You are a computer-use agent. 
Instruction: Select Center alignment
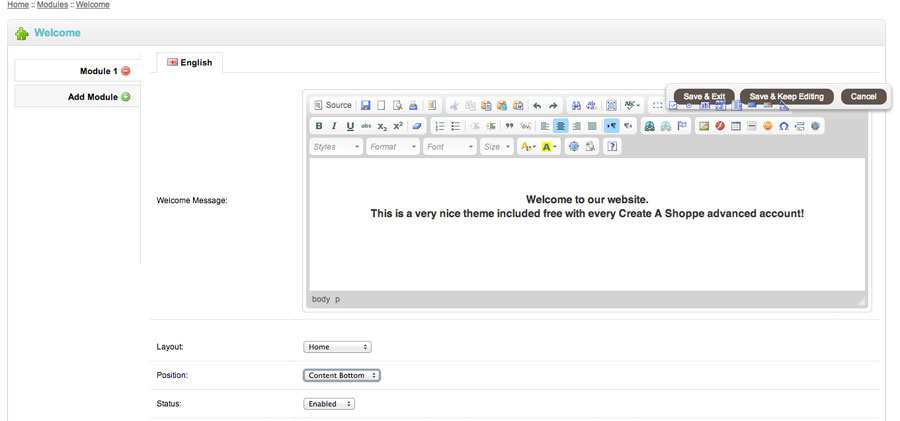tap(561, 126)
